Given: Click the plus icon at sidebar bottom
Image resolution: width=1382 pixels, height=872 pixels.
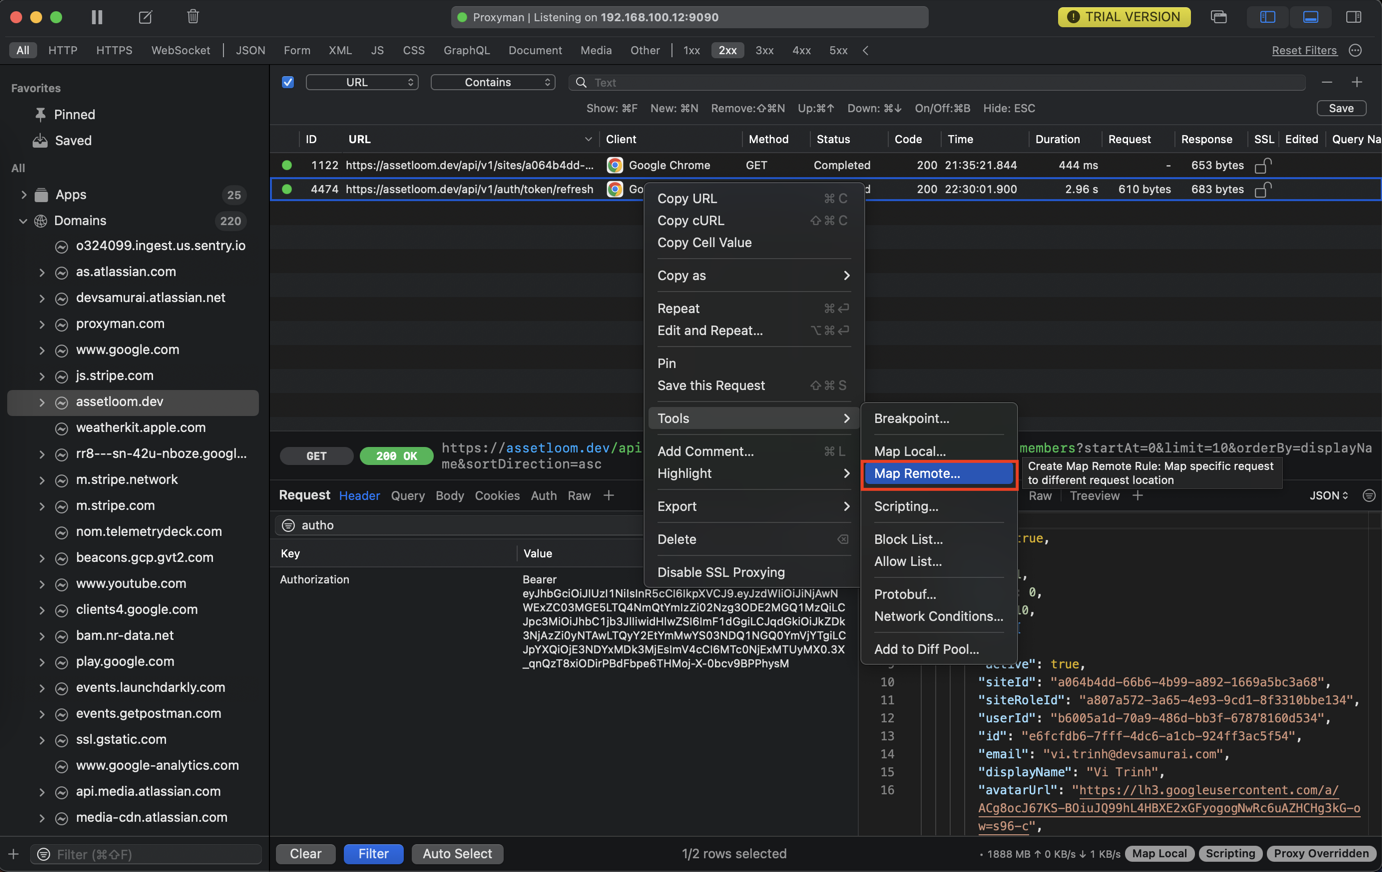Looking at the screenshot, I should pyautogui.click(x=13, y=854).
